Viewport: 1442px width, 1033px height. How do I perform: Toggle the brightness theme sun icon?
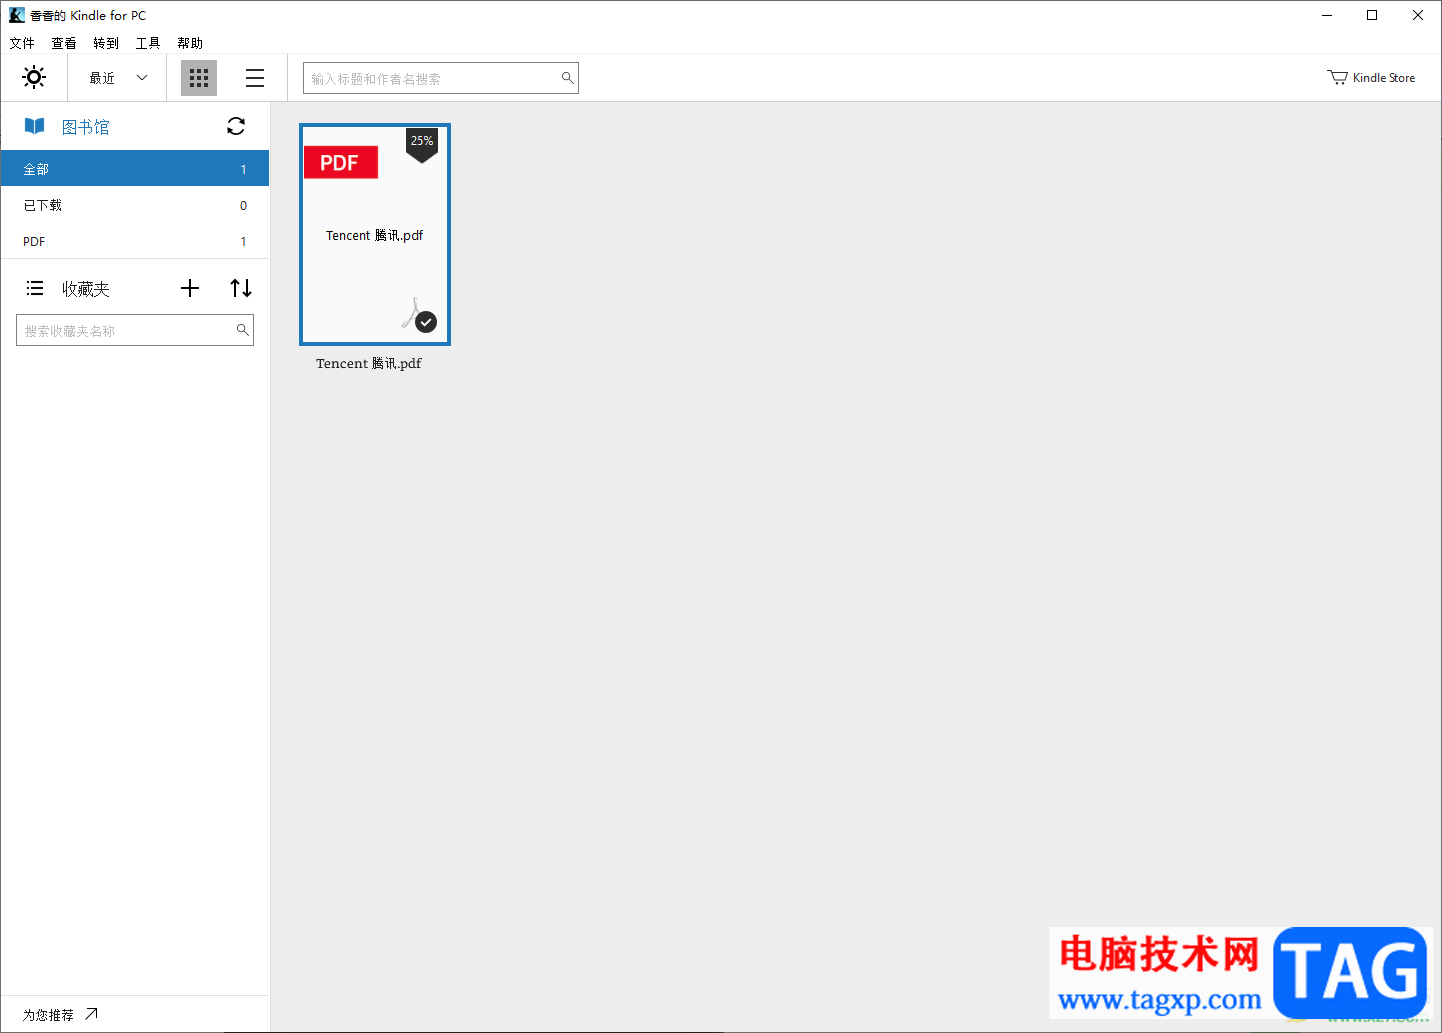tap(34, 77)
